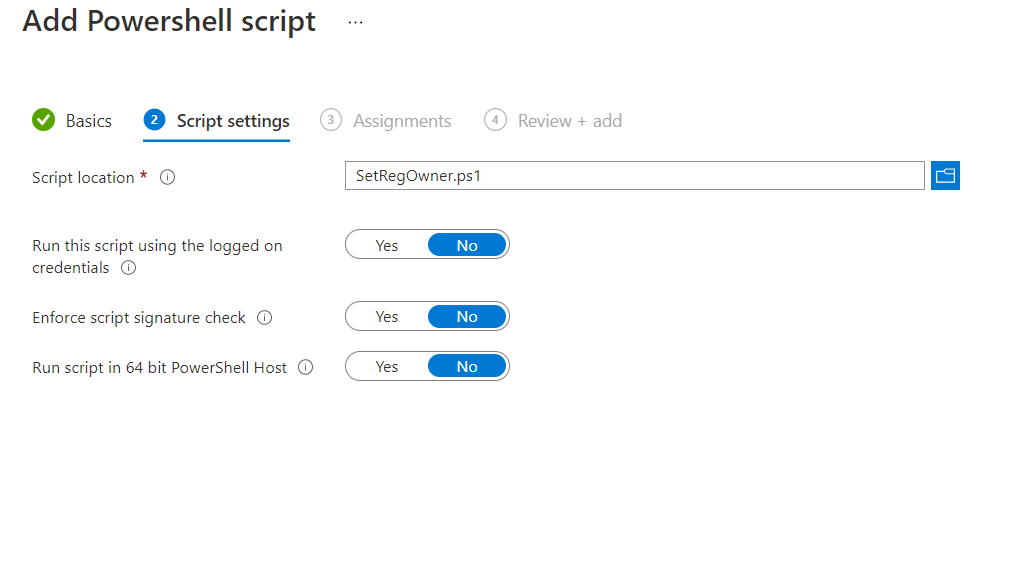Click the step 3 circle icon
The height and width of the screenshot is (587, 1021).
pos(330,120)
